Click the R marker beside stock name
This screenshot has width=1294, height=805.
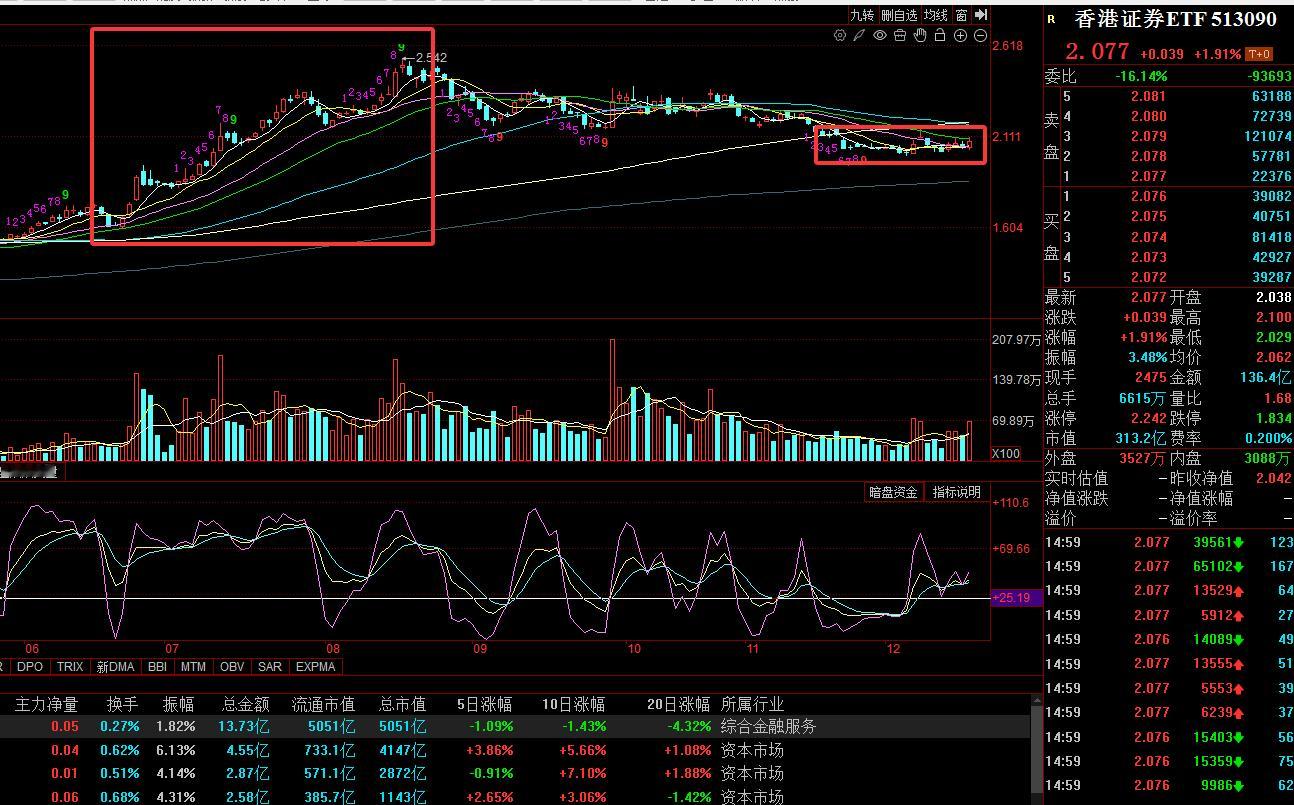coord(1051,19)
